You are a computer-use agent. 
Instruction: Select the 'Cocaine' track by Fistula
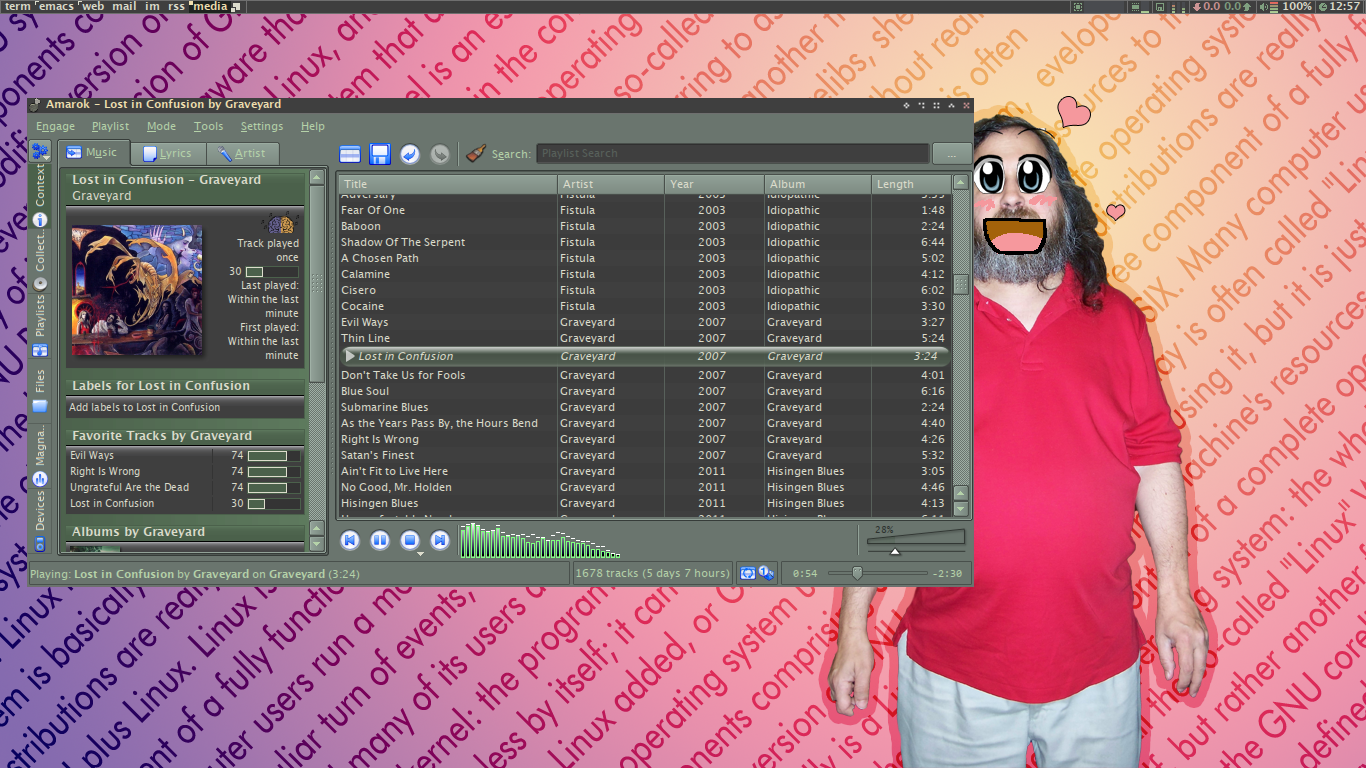(643, 306)
